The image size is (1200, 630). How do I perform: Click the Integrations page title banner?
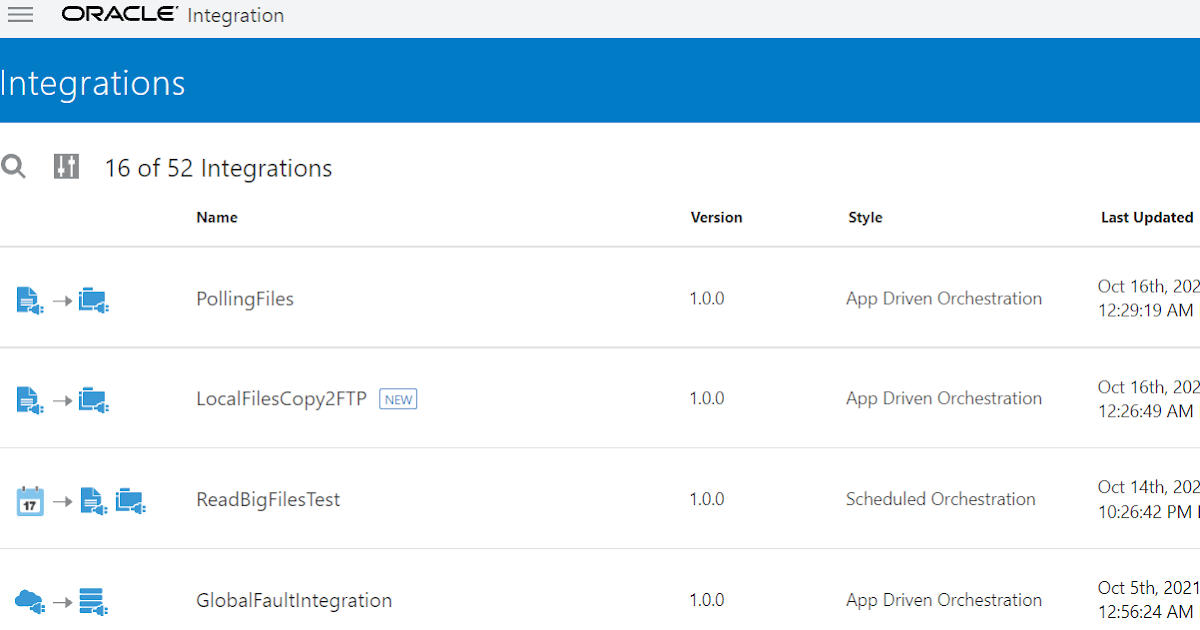(92, 82)
